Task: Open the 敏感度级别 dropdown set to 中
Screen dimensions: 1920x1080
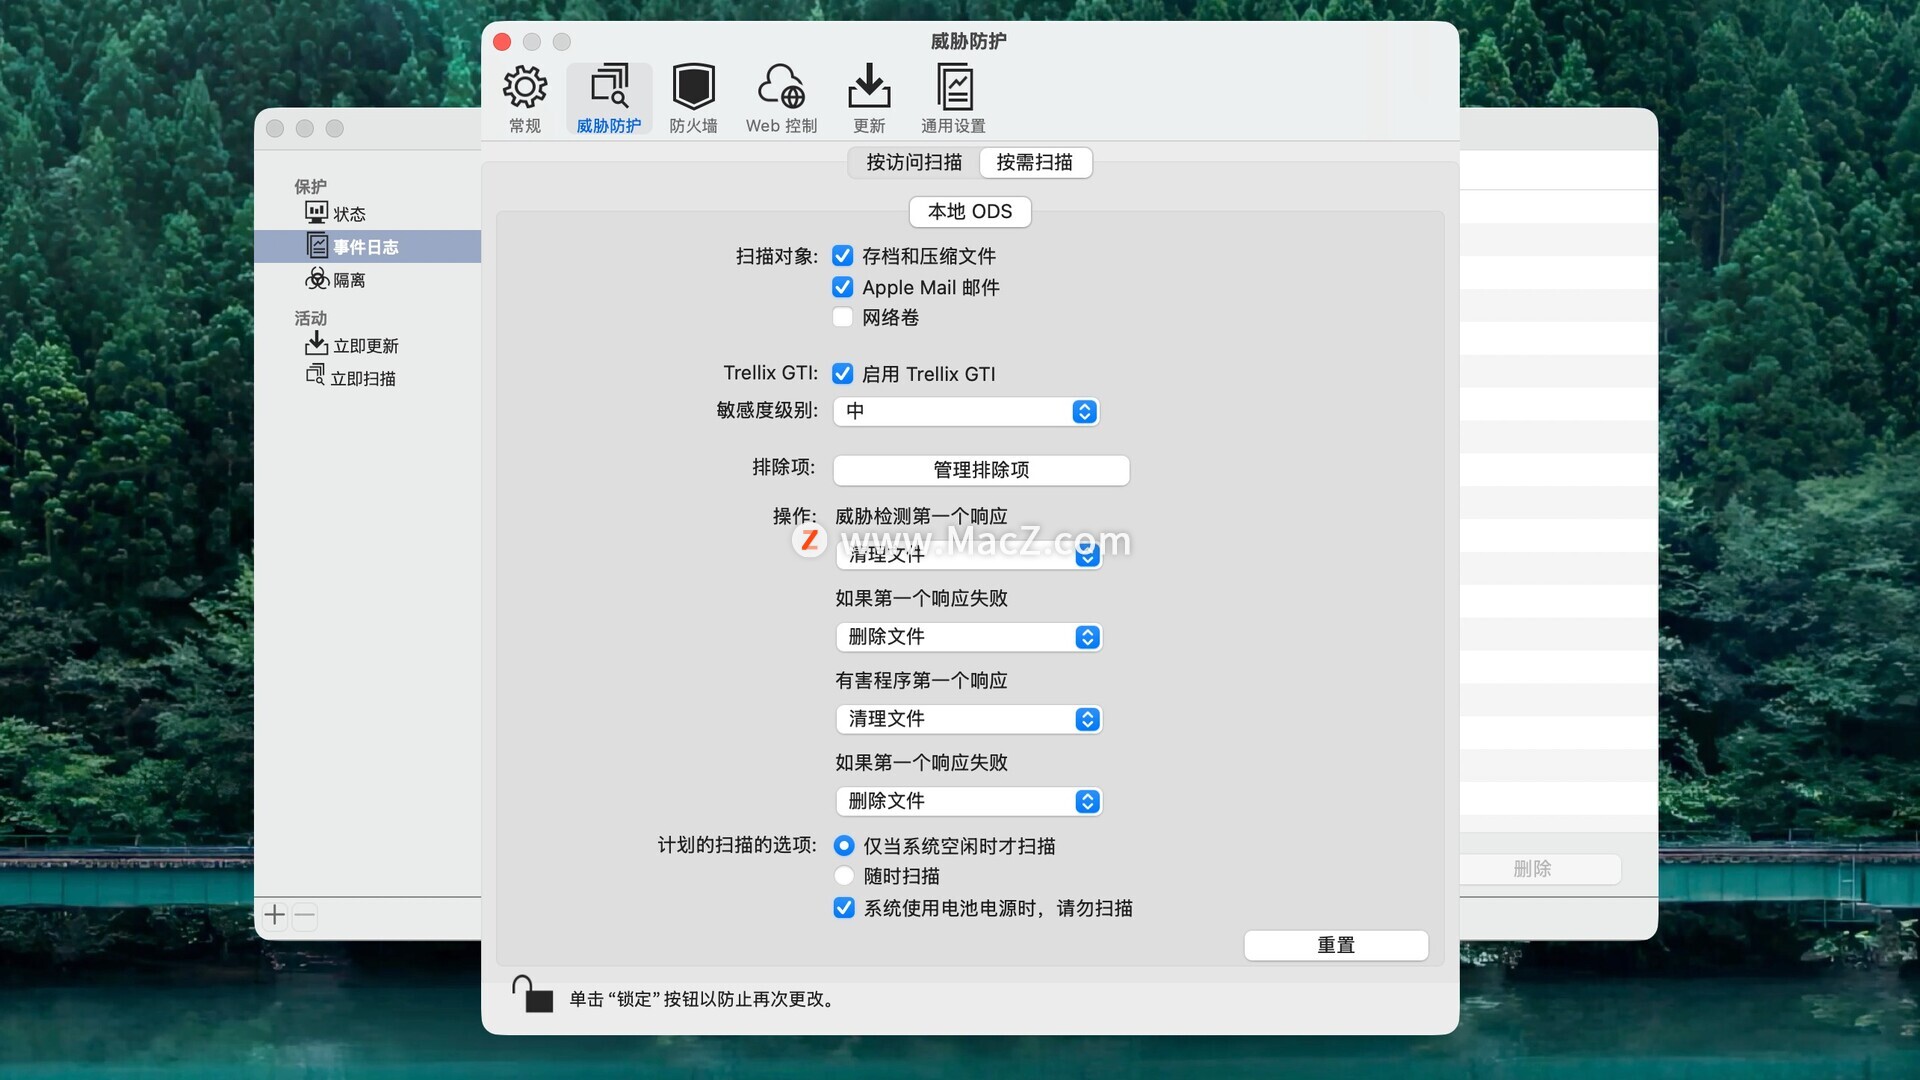Action: pos(966,411)
